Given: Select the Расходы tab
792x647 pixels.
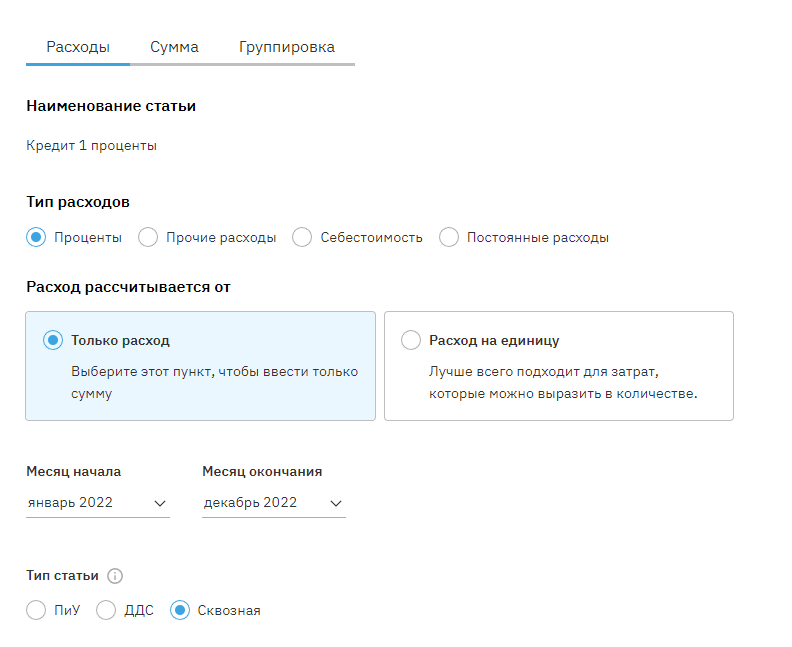Looking at the screenshot, I should pos(78,47).
